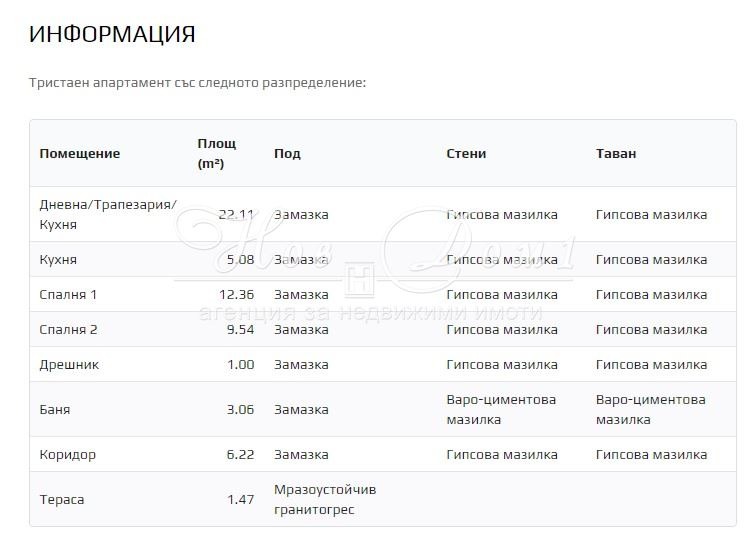The image size is (747, 536).
Task: Click the area value 5.08
Action: pyautogui.click(x=240, y=260)
